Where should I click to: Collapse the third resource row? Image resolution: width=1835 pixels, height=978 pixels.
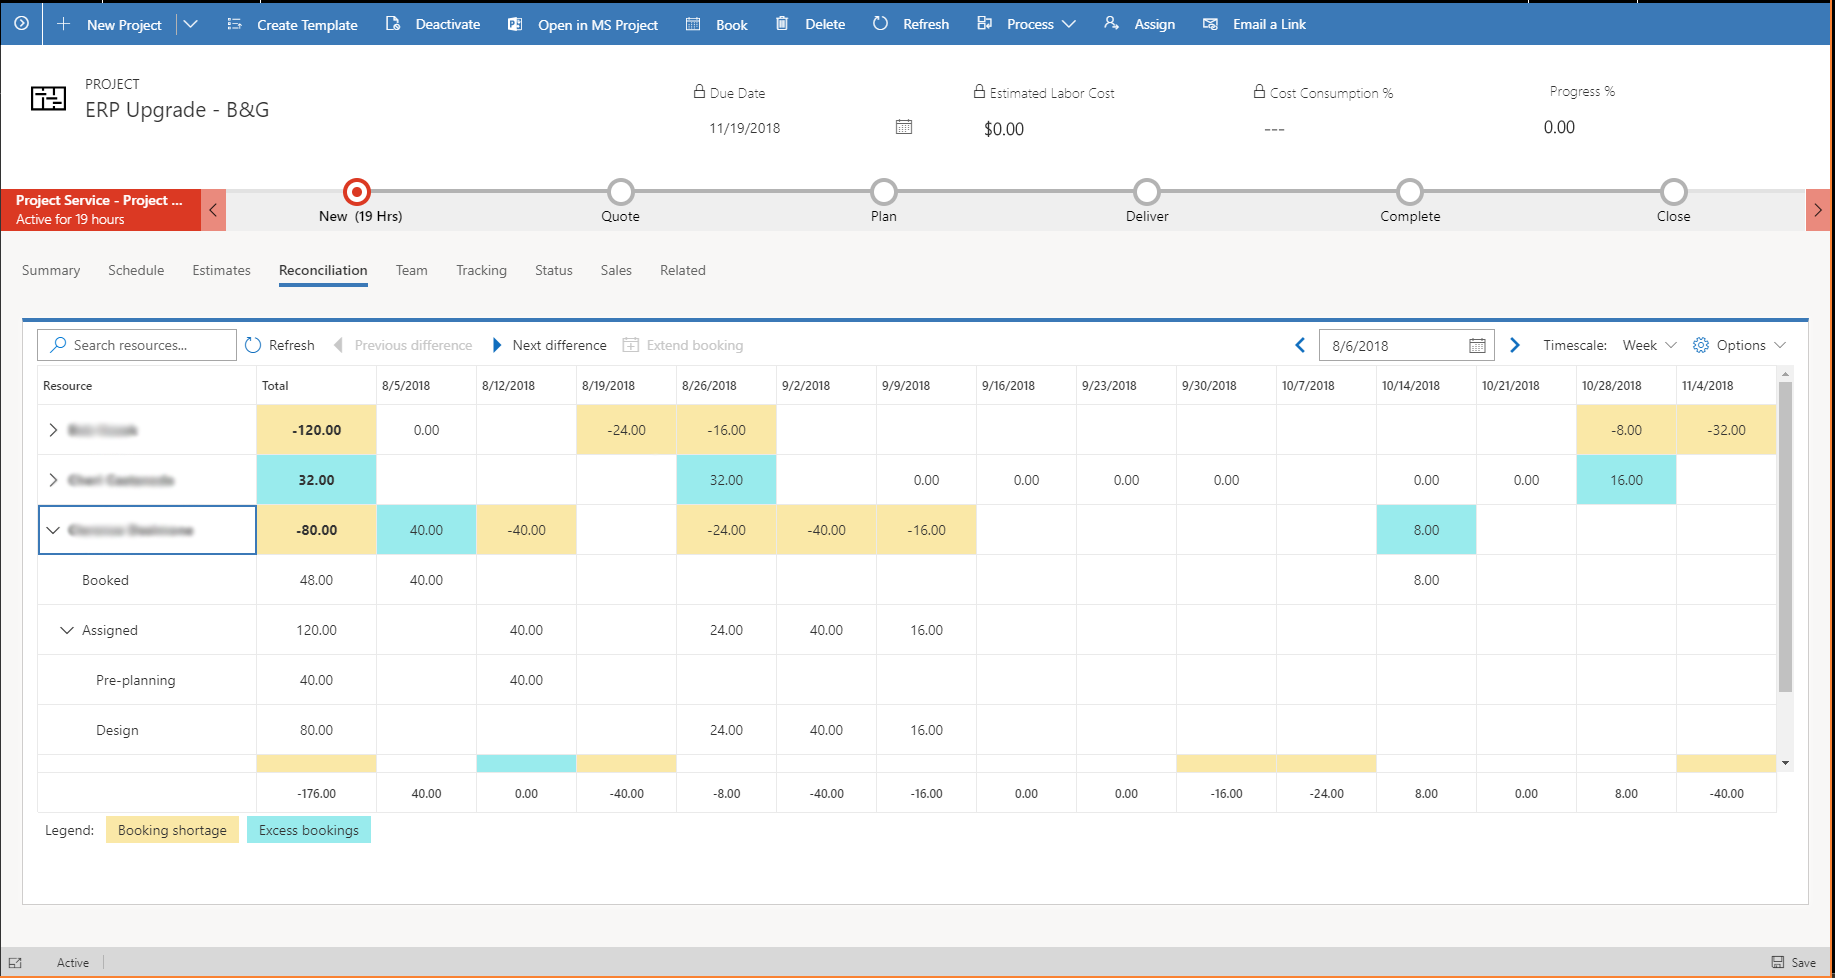[x=53, y=530]
